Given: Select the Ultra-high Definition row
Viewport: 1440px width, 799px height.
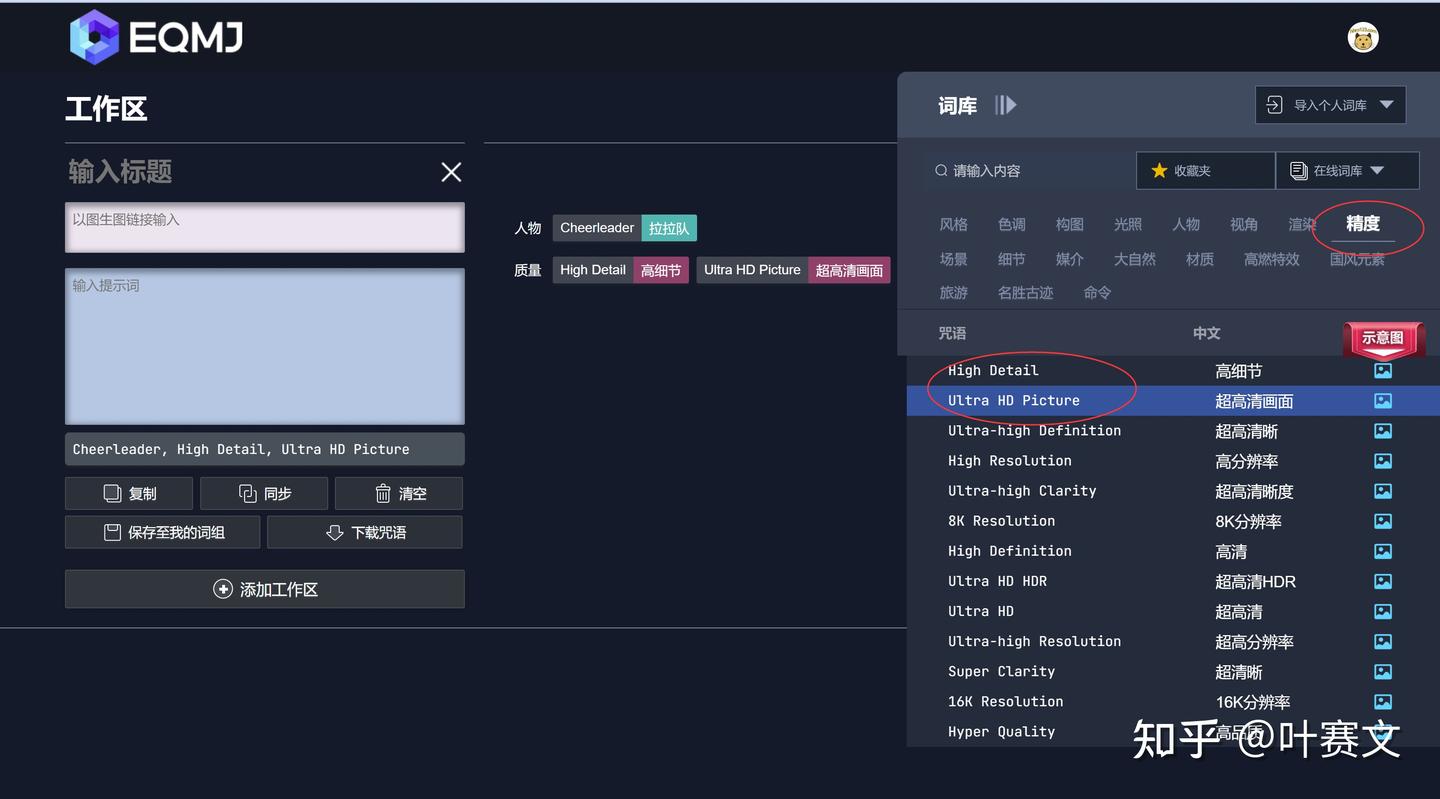Looking at the screenshot, I should (1173, 431).
